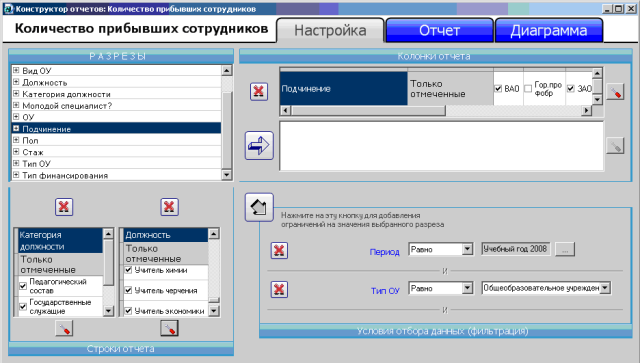Open the Общеобразовательное учреждение dropdown
Viewport: 640px width, 363px height.
pos(605,288)
